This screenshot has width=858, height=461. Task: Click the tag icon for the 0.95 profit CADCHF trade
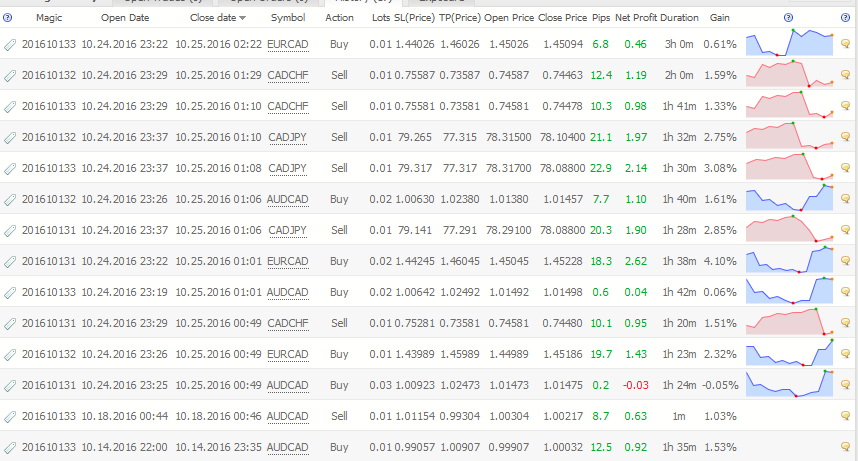(x=10, y=324)
